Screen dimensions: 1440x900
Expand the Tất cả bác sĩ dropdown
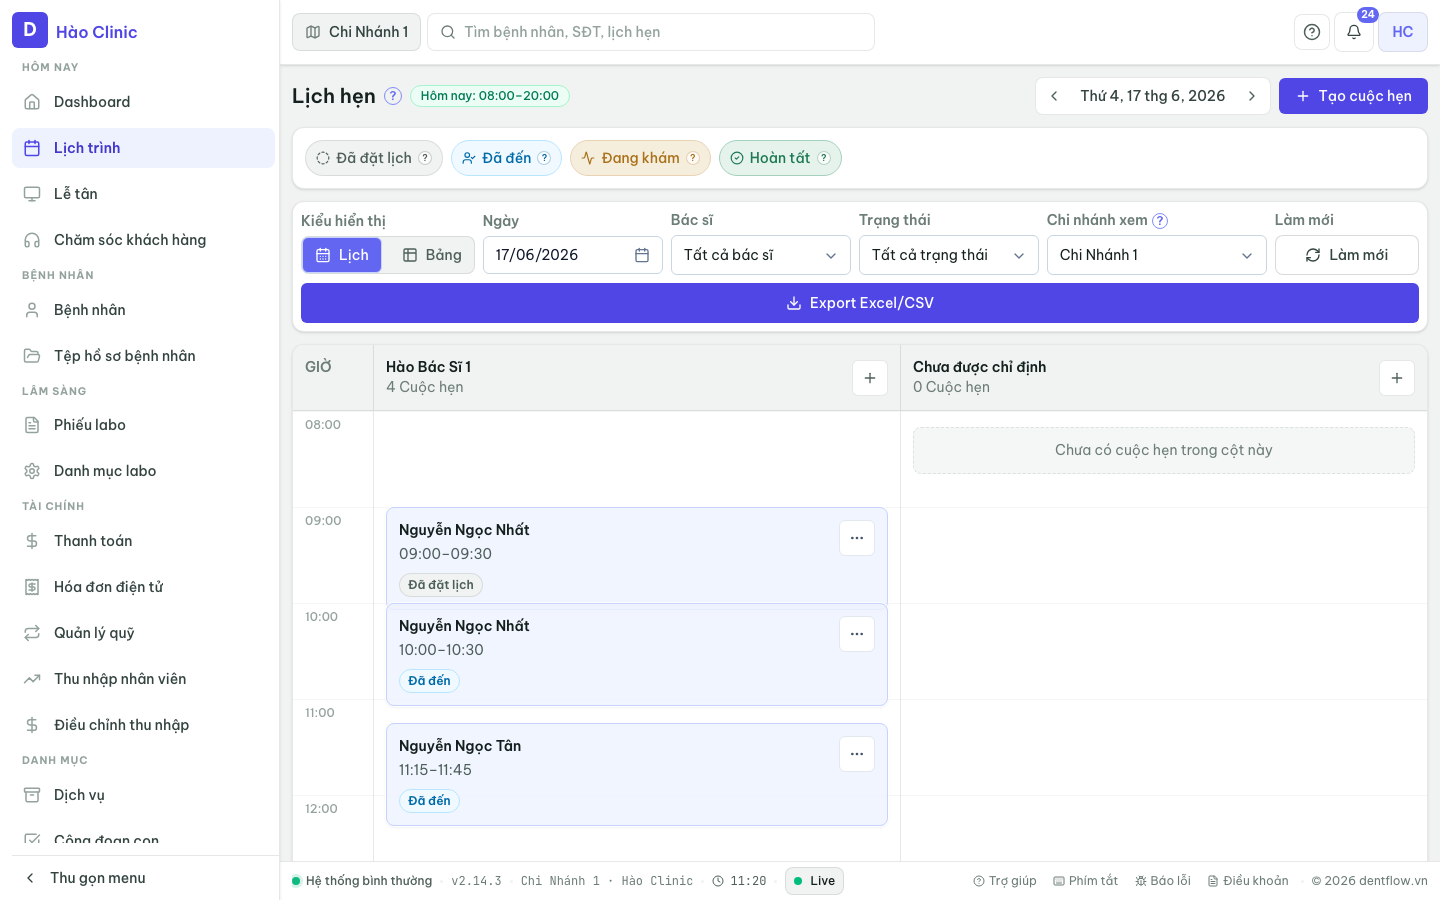point(760,255)
